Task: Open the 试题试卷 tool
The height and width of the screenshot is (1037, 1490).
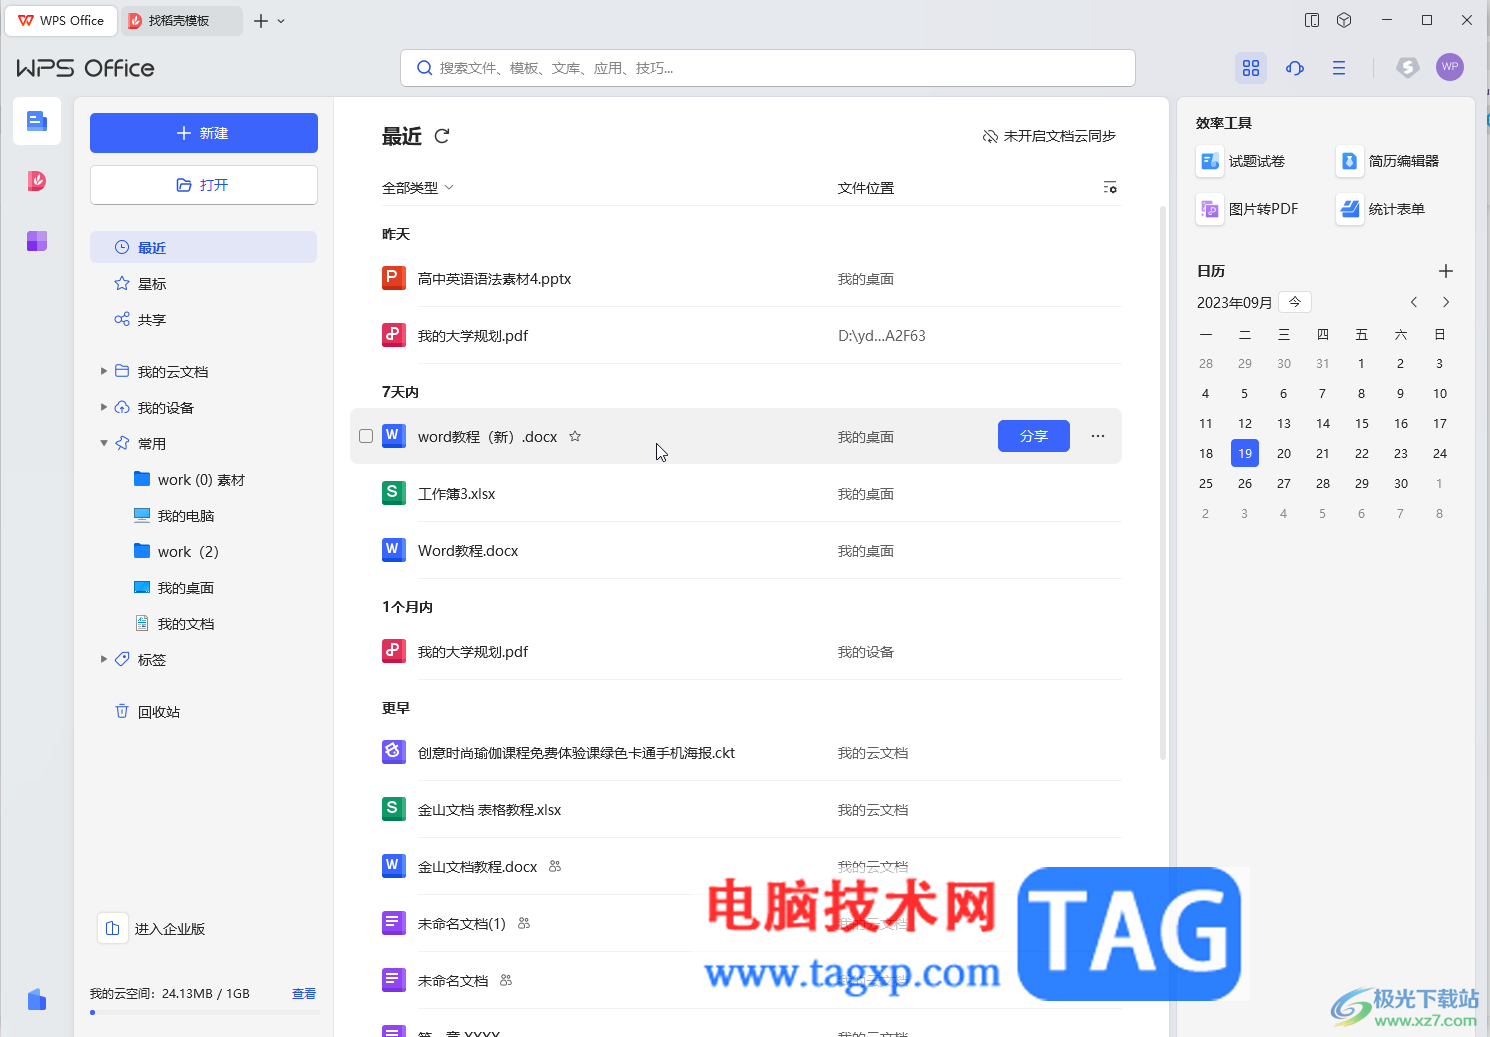Action: click(x=1241, y=161)
